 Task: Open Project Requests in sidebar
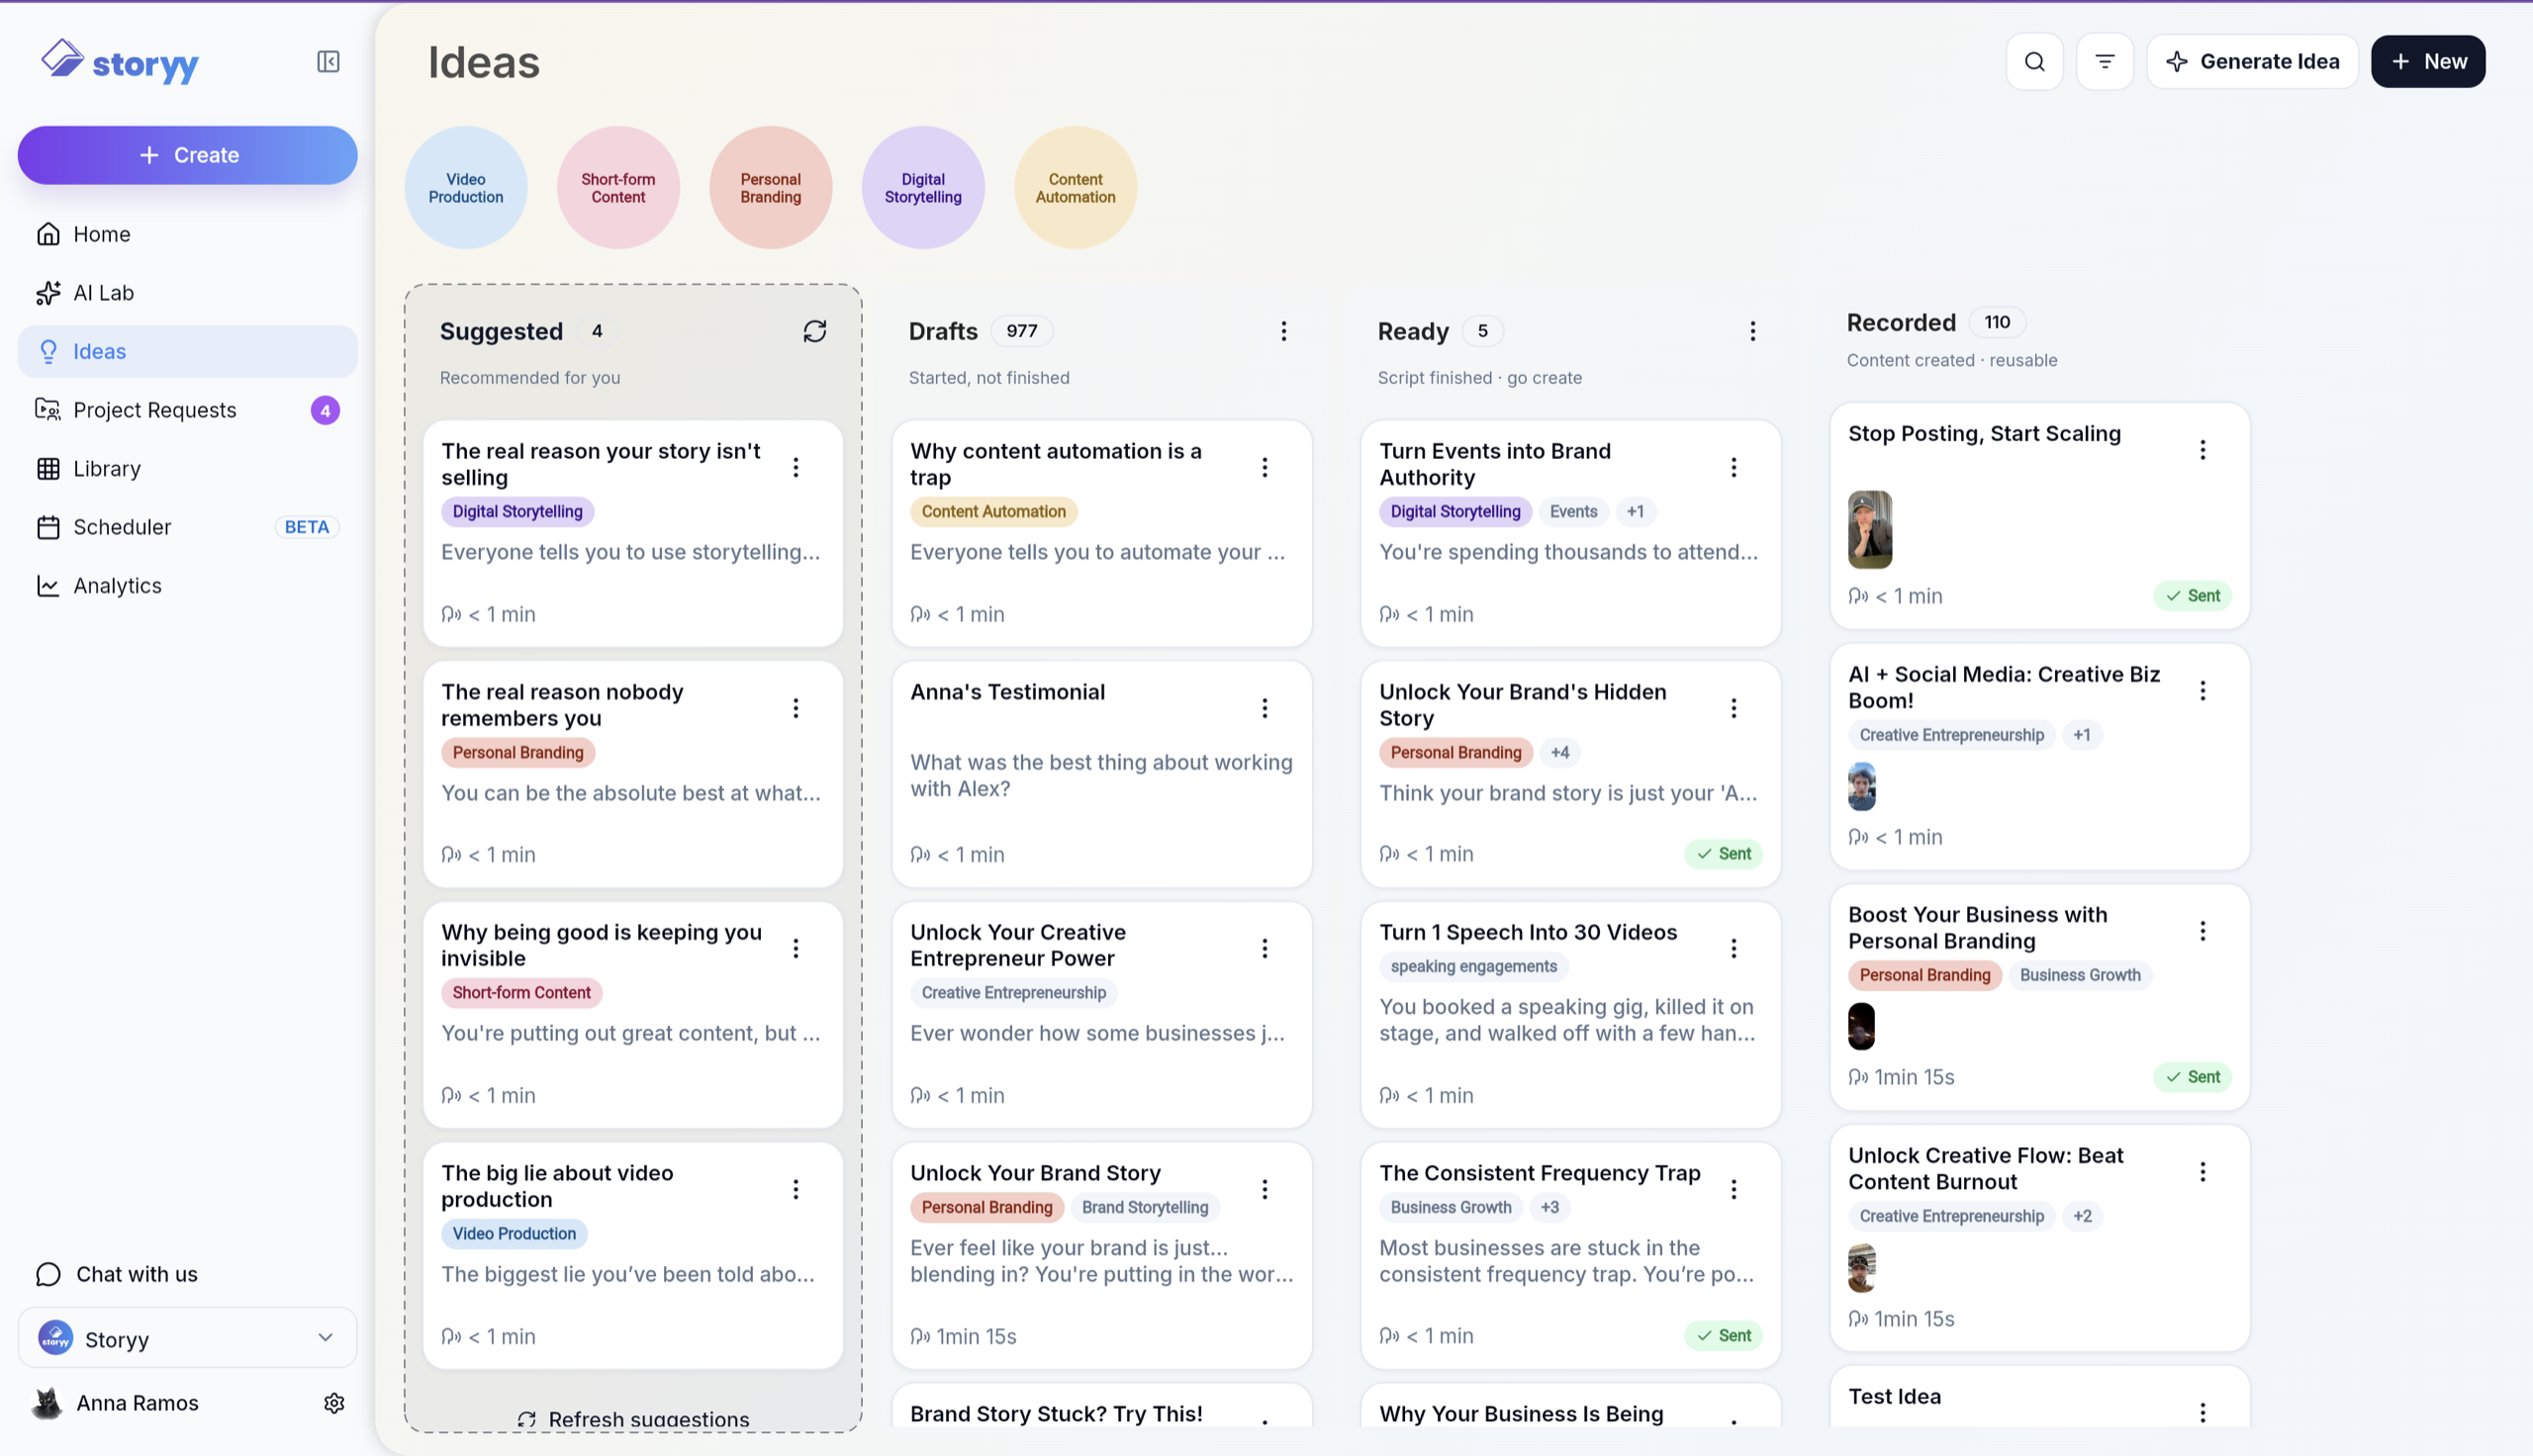(187, 410)
